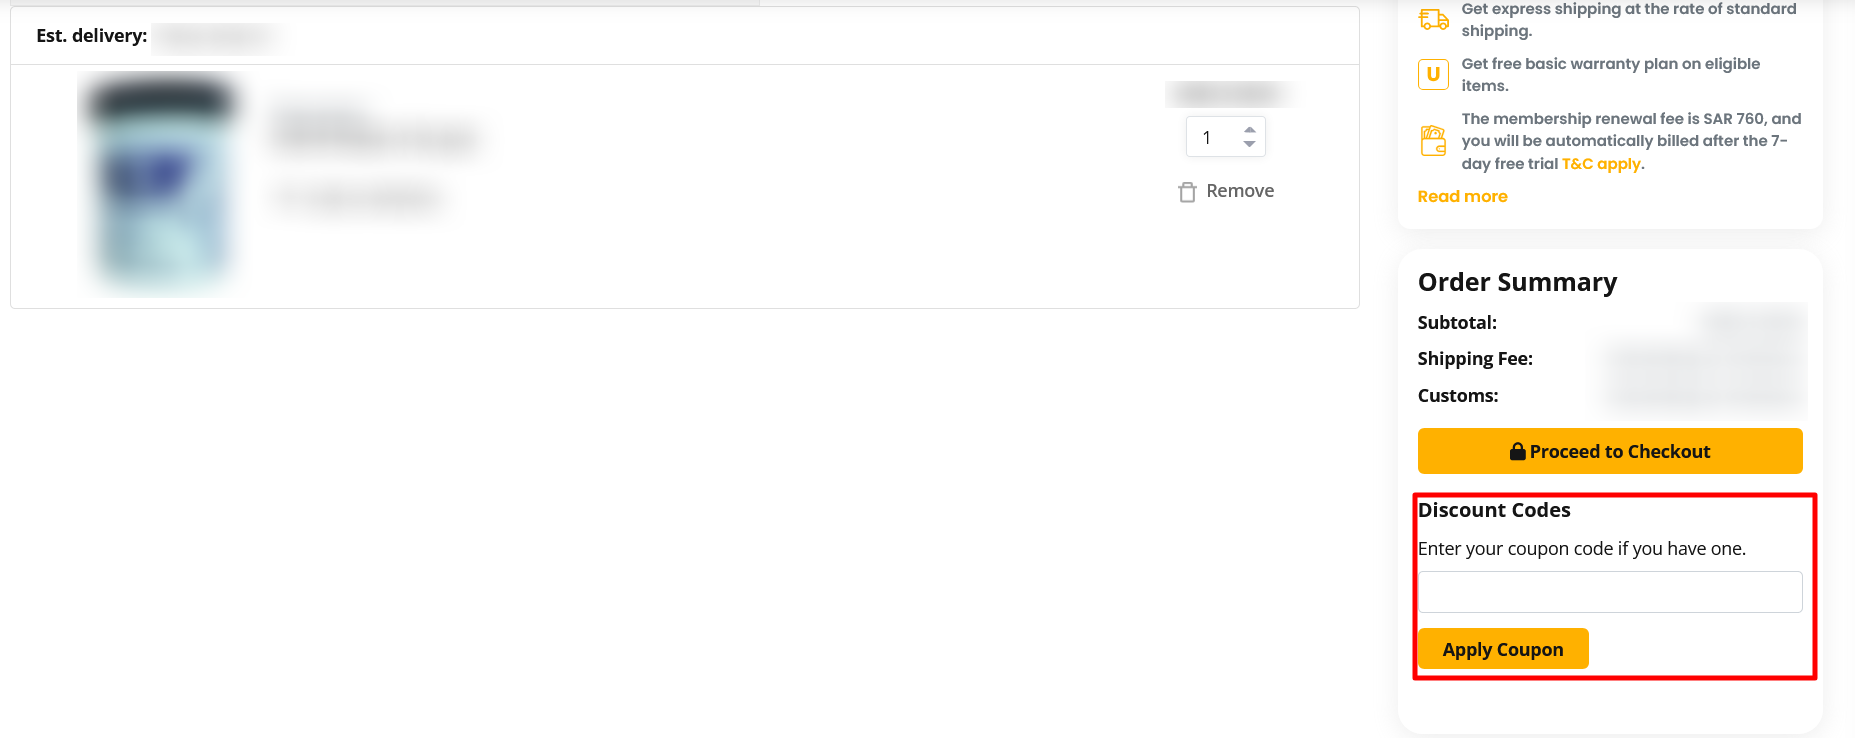Image resolution: width=1855 pixels, height=738 pixels.
Task: Increase item quantity with the up arrow
Action: pos(1249,130)
